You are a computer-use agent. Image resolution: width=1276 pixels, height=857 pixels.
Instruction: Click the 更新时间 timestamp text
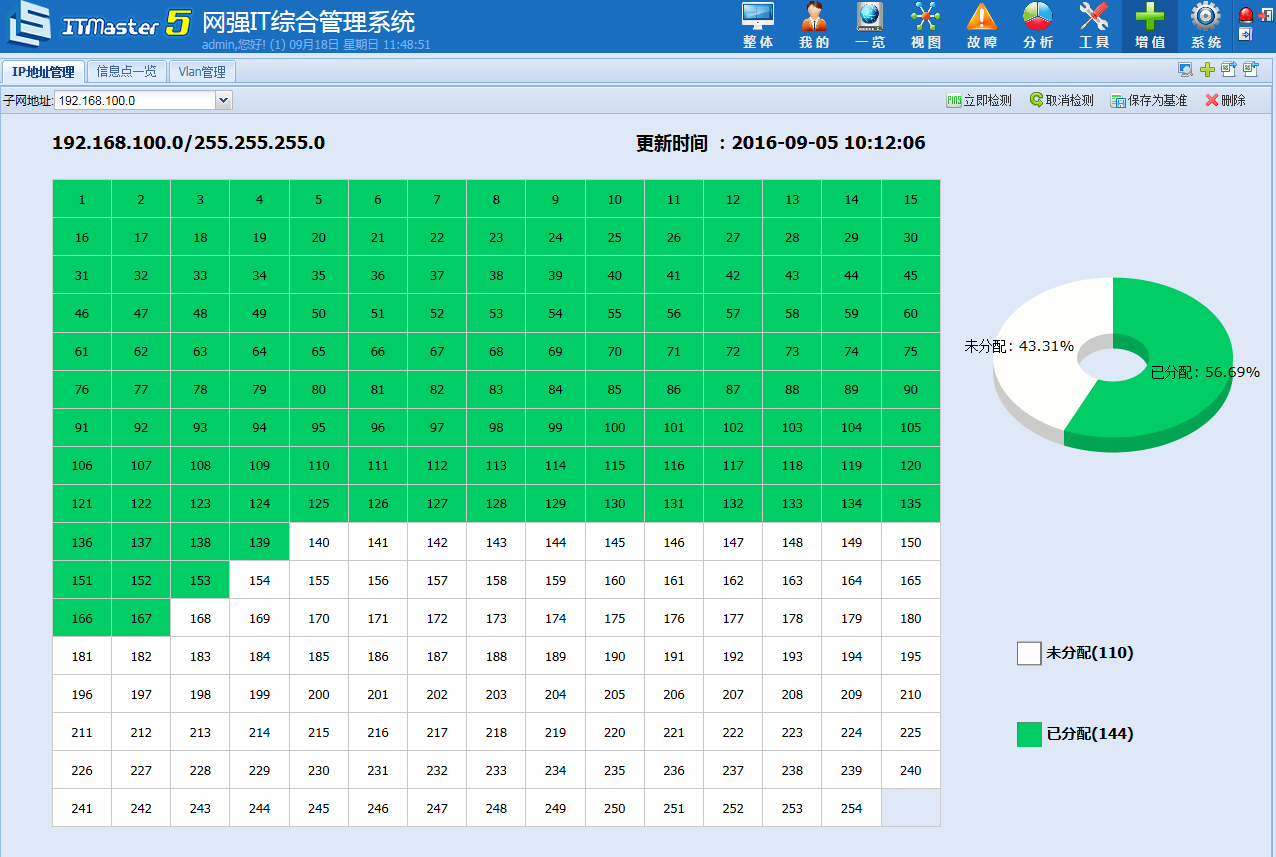pyautogui.click(x=780, y=143)
